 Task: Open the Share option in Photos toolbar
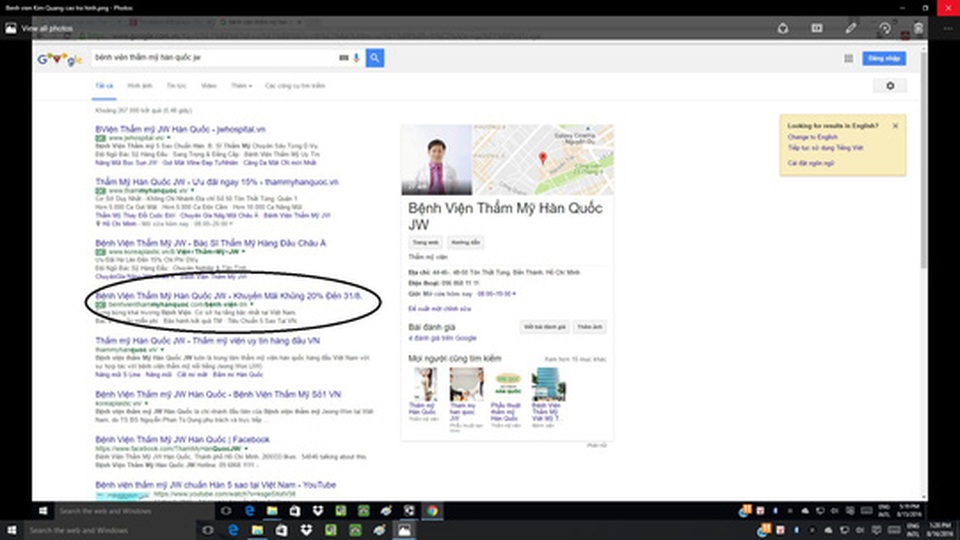click(781, 28)
